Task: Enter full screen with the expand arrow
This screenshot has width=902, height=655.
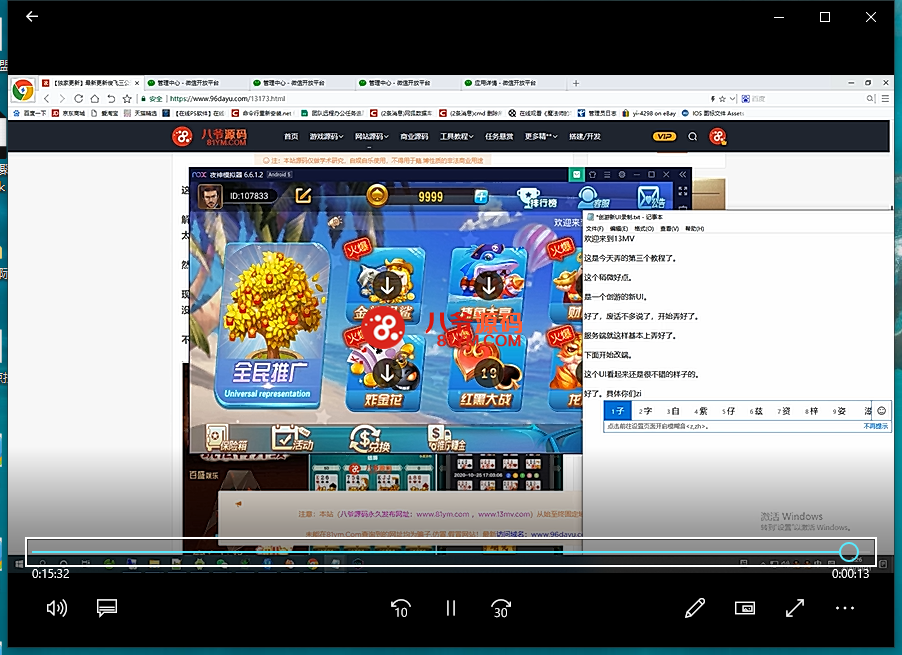Action: coord(795,607)
